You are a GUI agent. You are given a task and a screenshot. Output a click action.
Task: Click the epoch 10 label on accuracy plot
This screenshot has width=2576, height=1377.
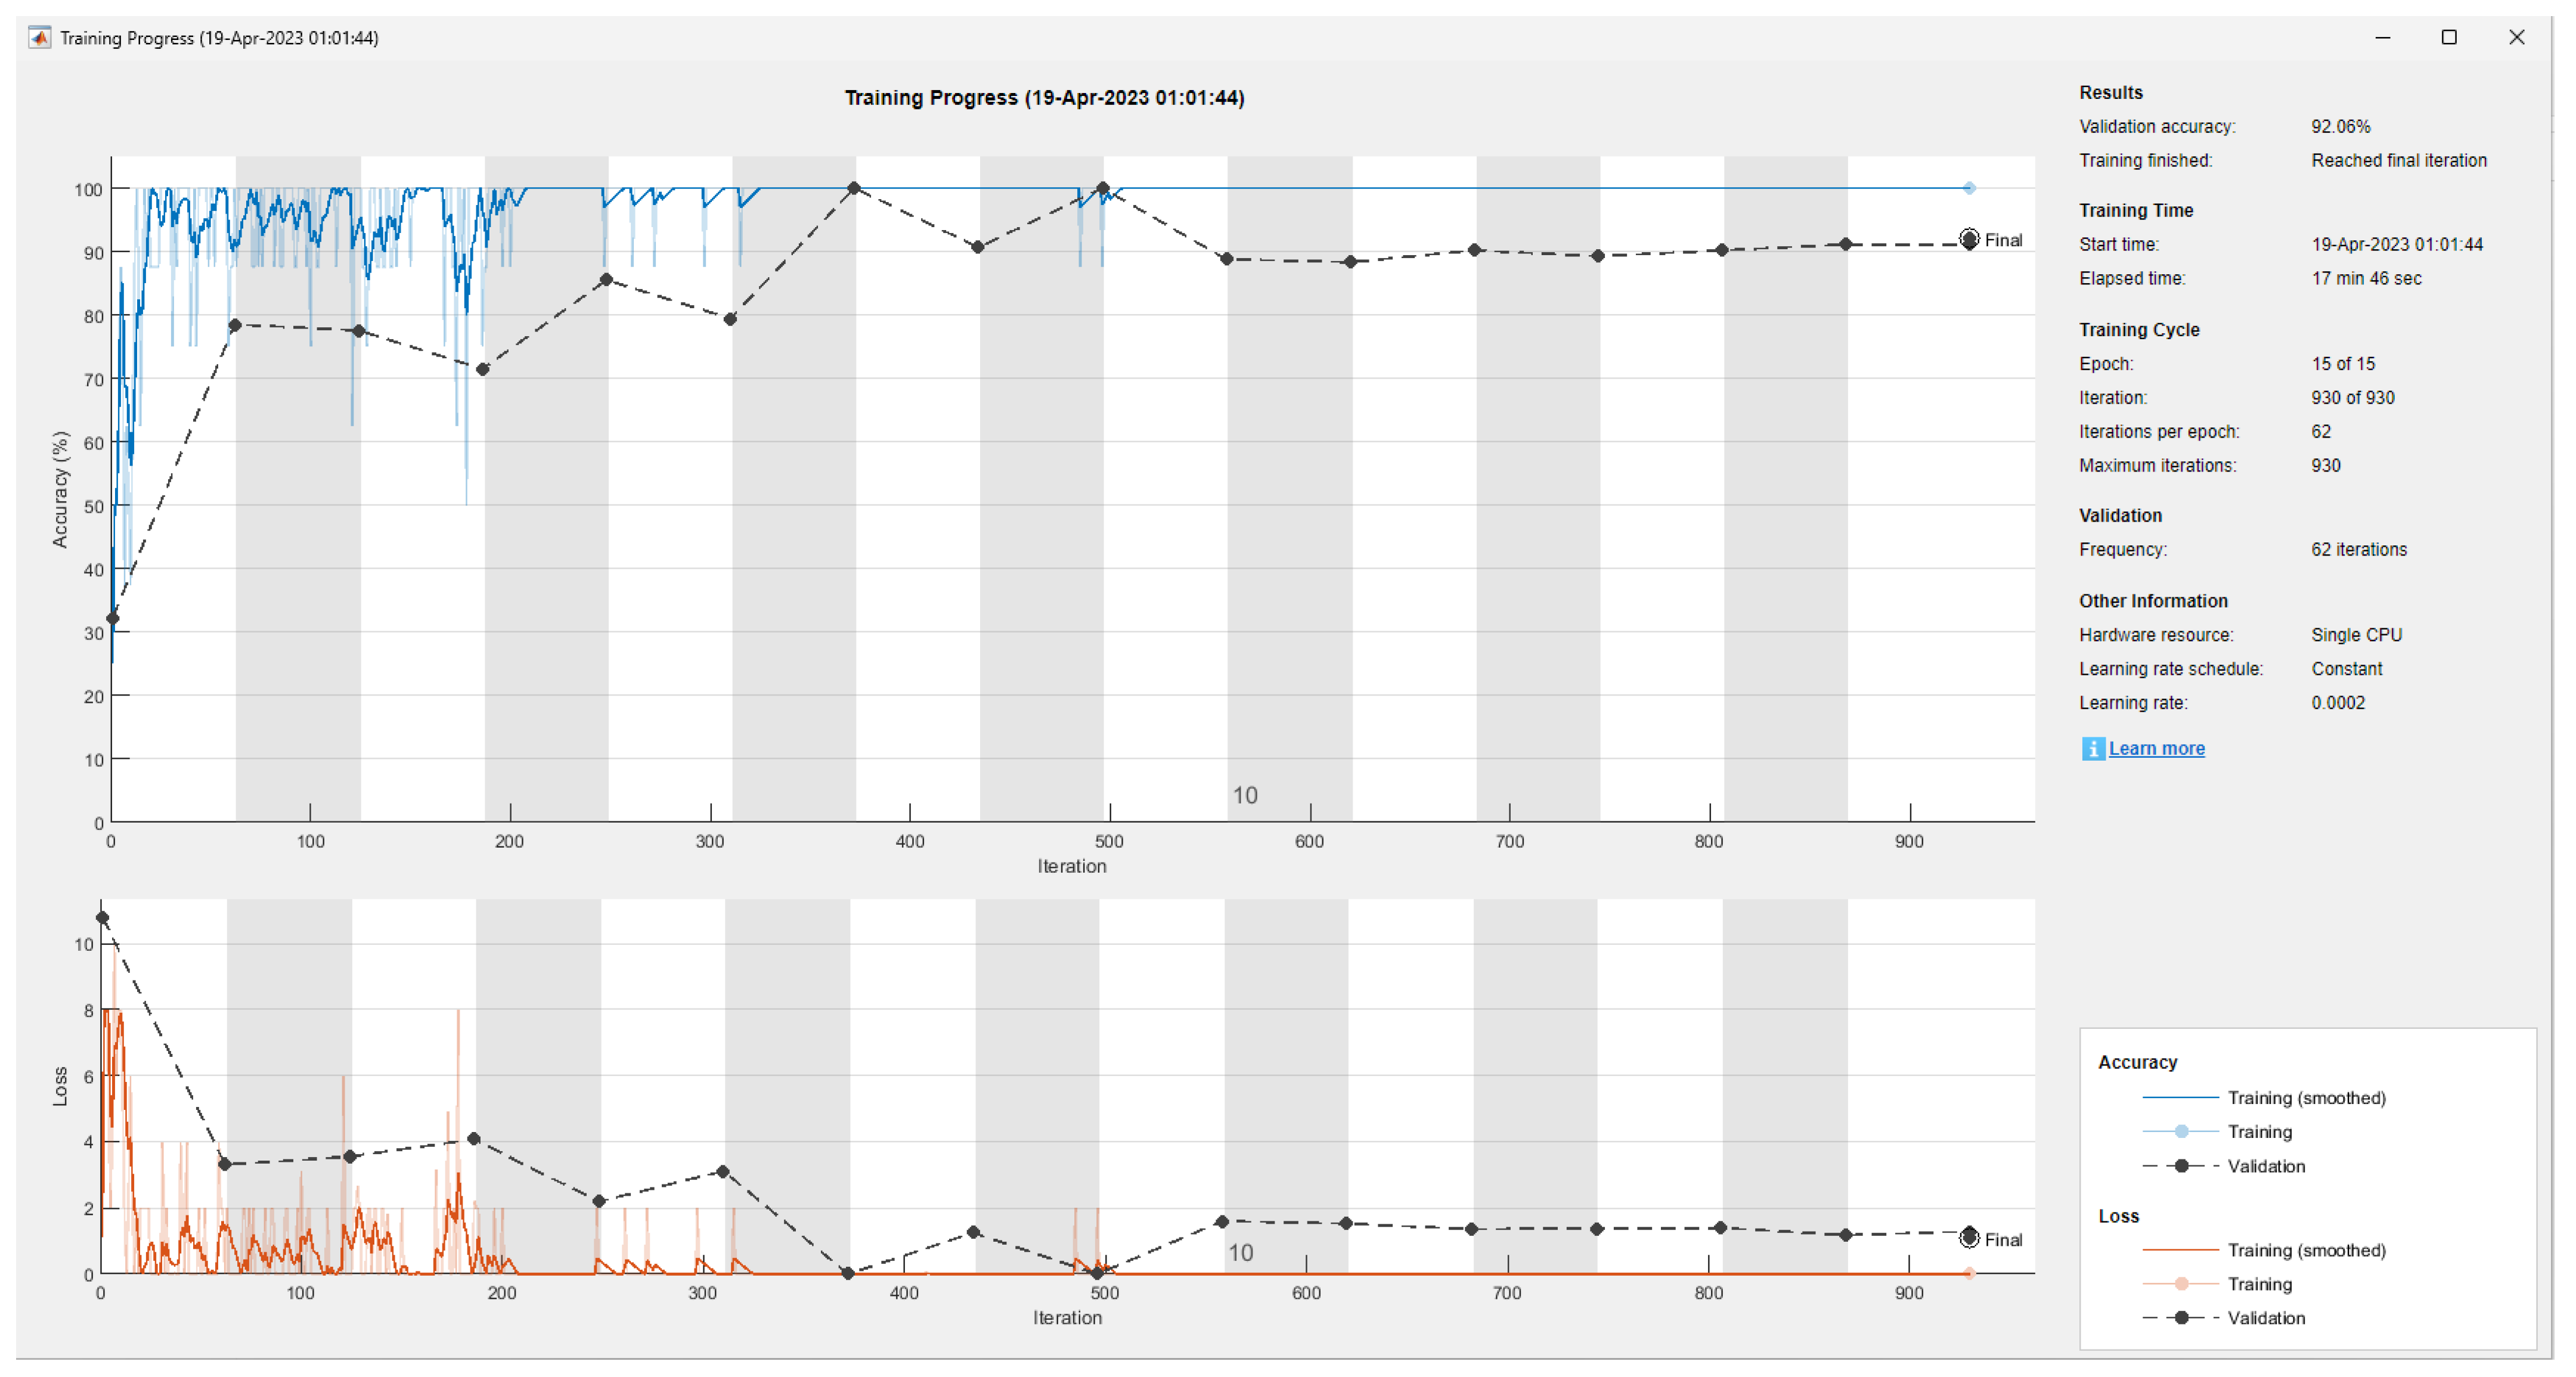point(1244,795)
